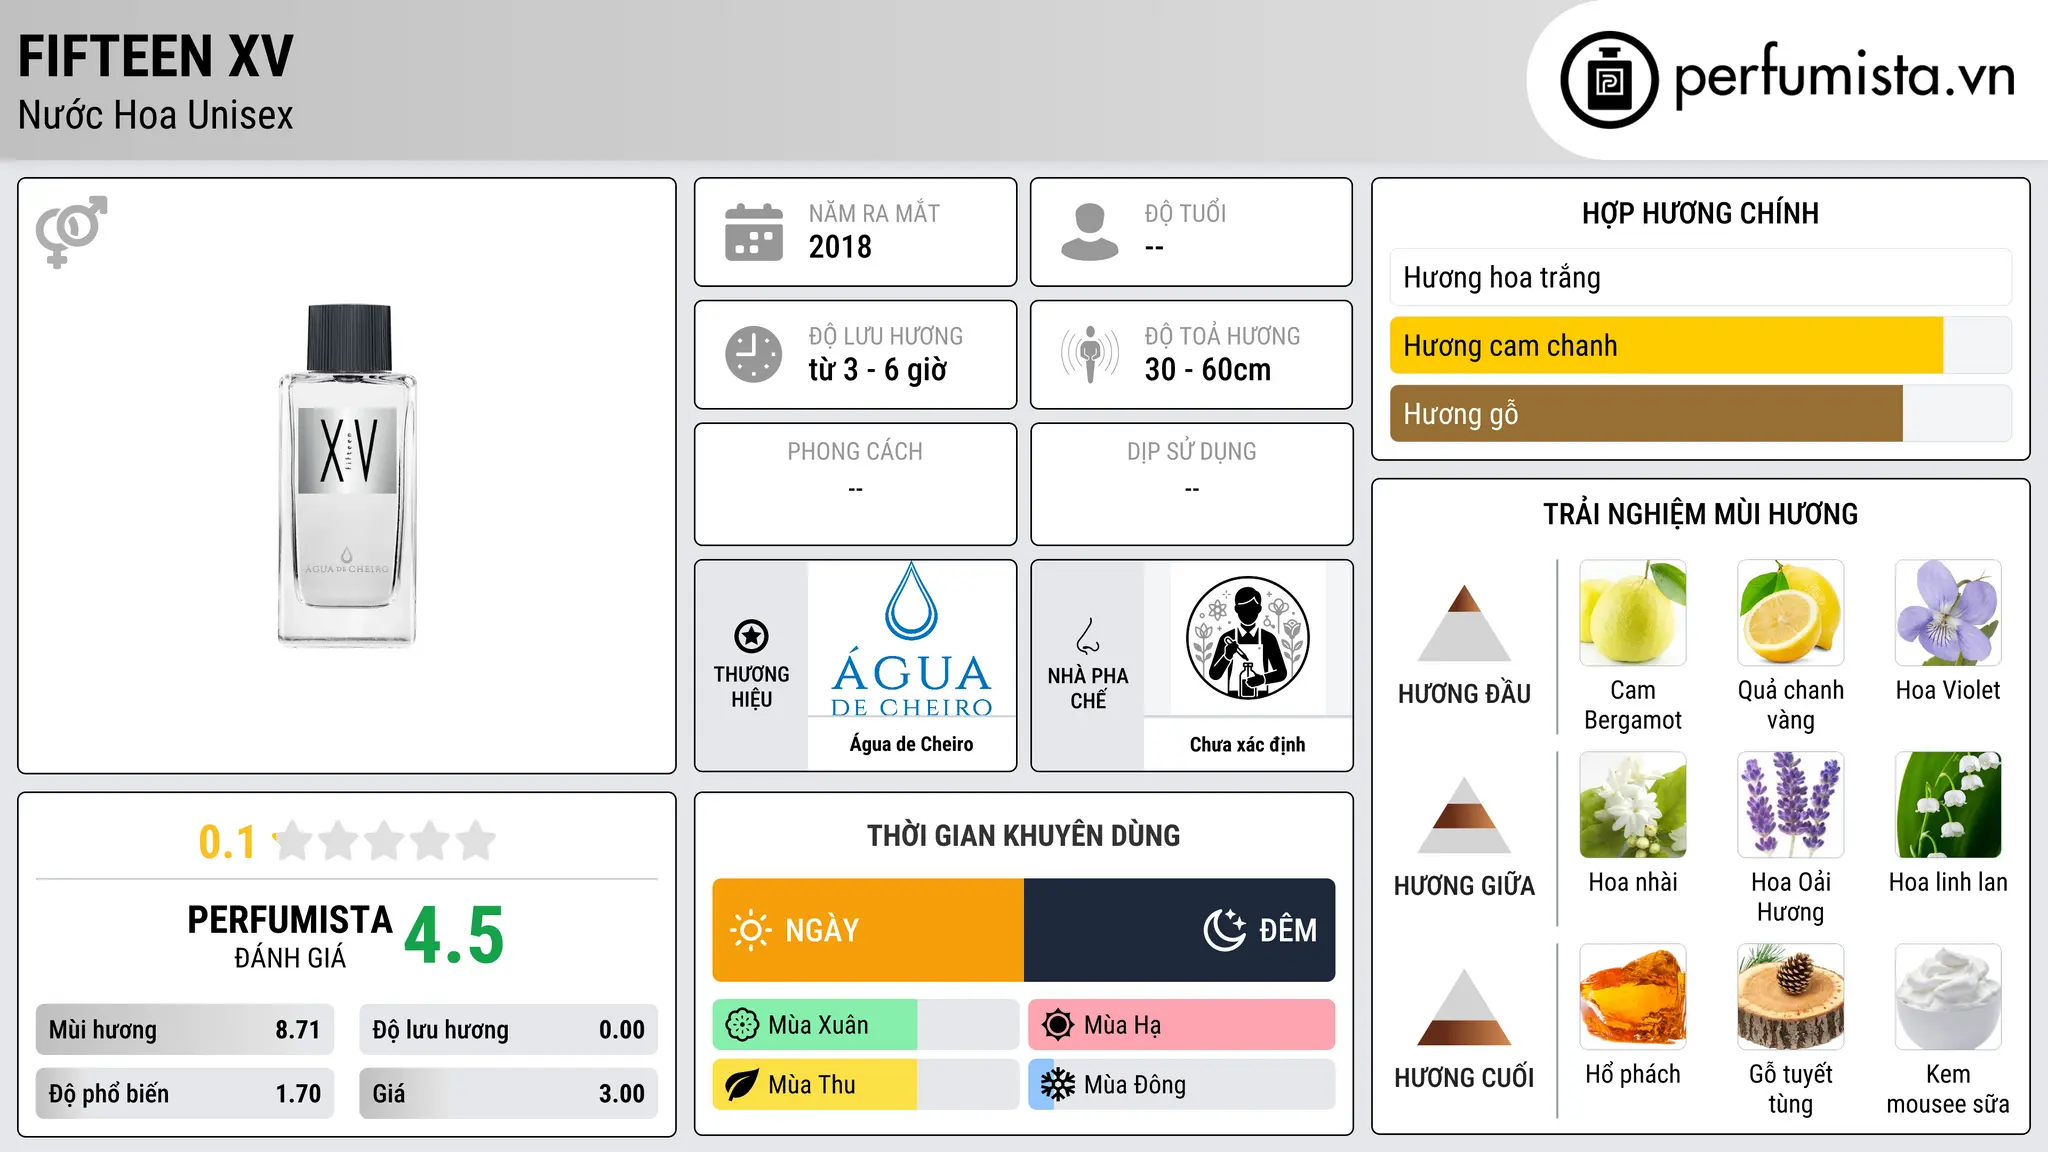This screenshot has width=2048, height=1152.
Task: Click the star badge icon above Thương hiệu
Action: tap(751, 636)
